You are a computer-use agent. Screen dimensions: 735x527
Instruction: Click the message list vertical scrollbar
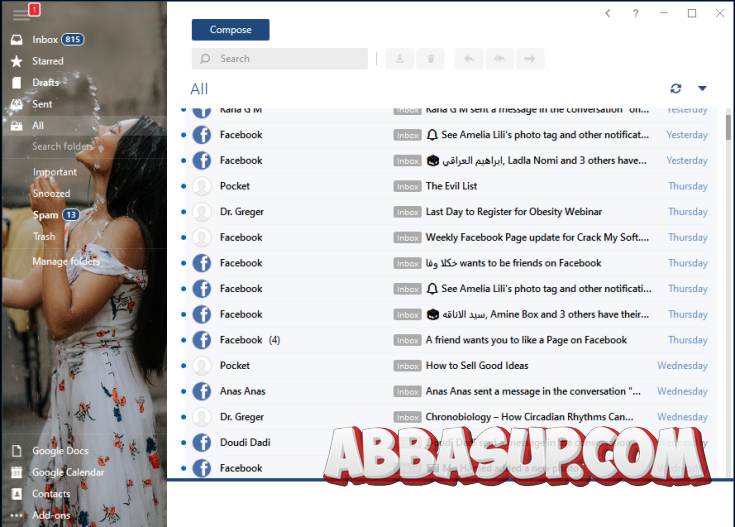(x=728, y=127)
